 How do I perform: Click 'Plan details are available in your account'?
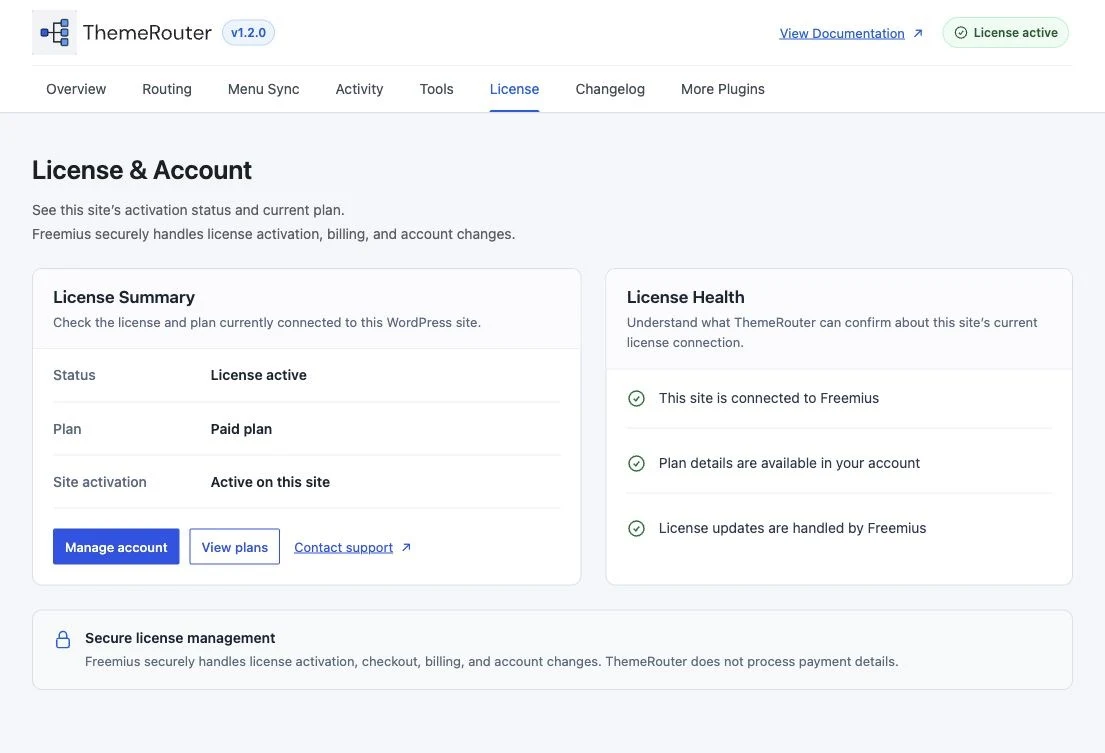point(789,463)
